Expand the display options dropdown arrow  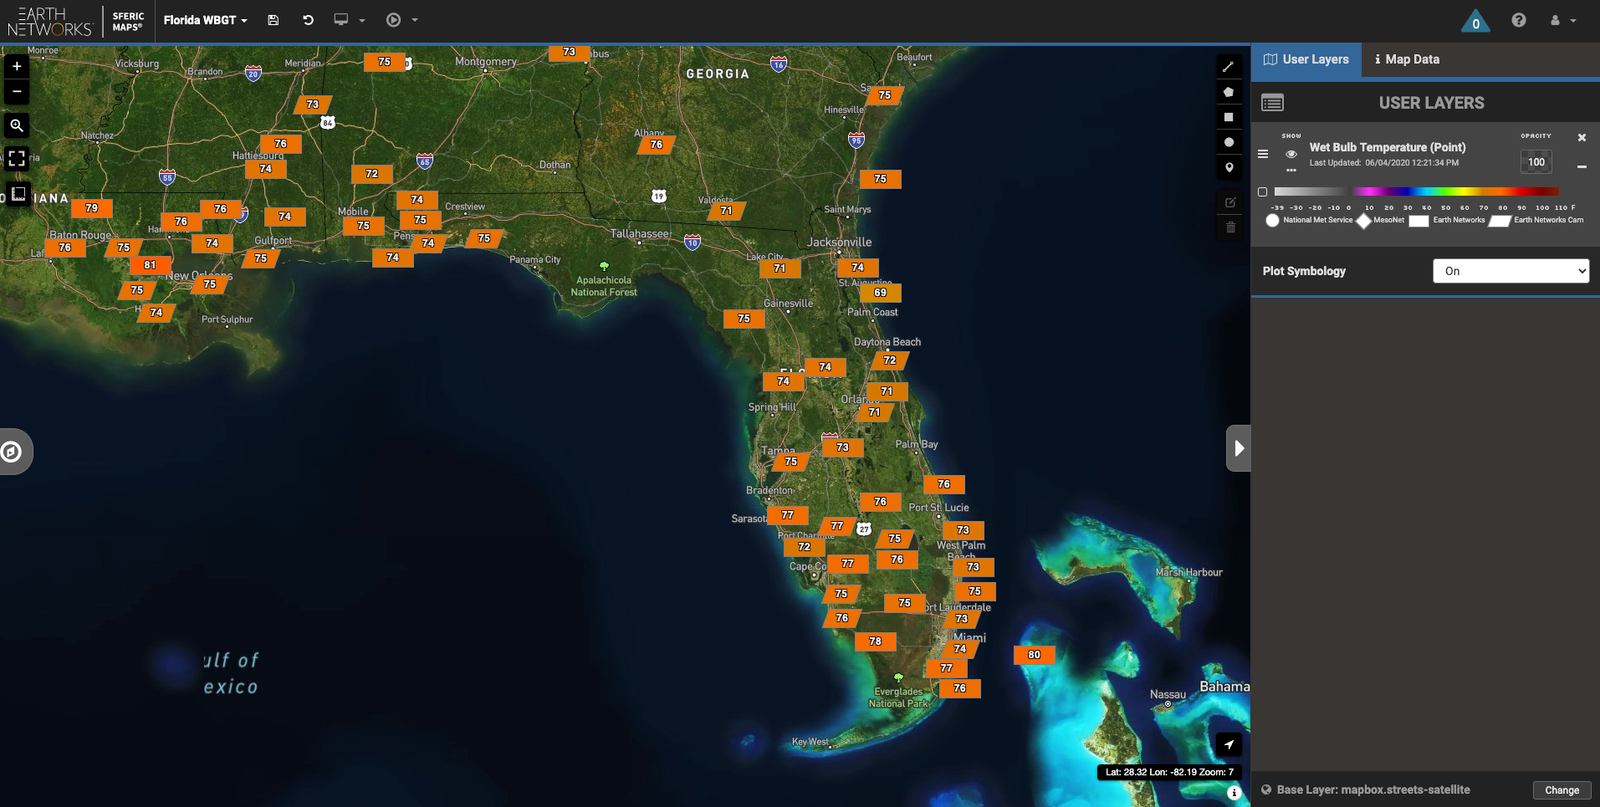362,20
